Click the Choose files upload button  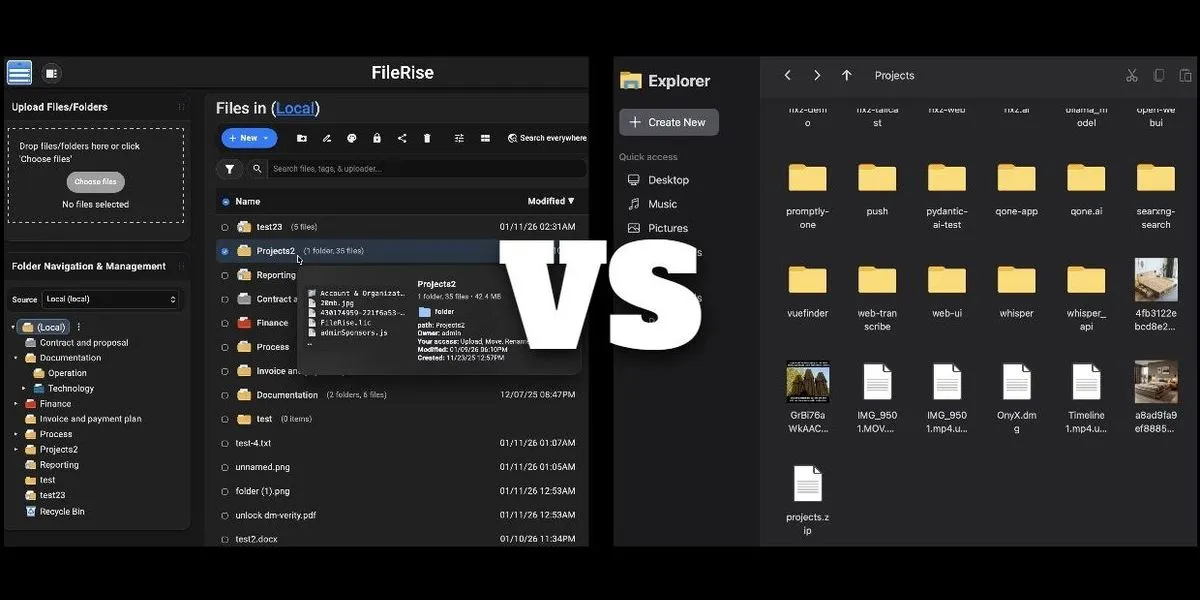click(95, 181)
